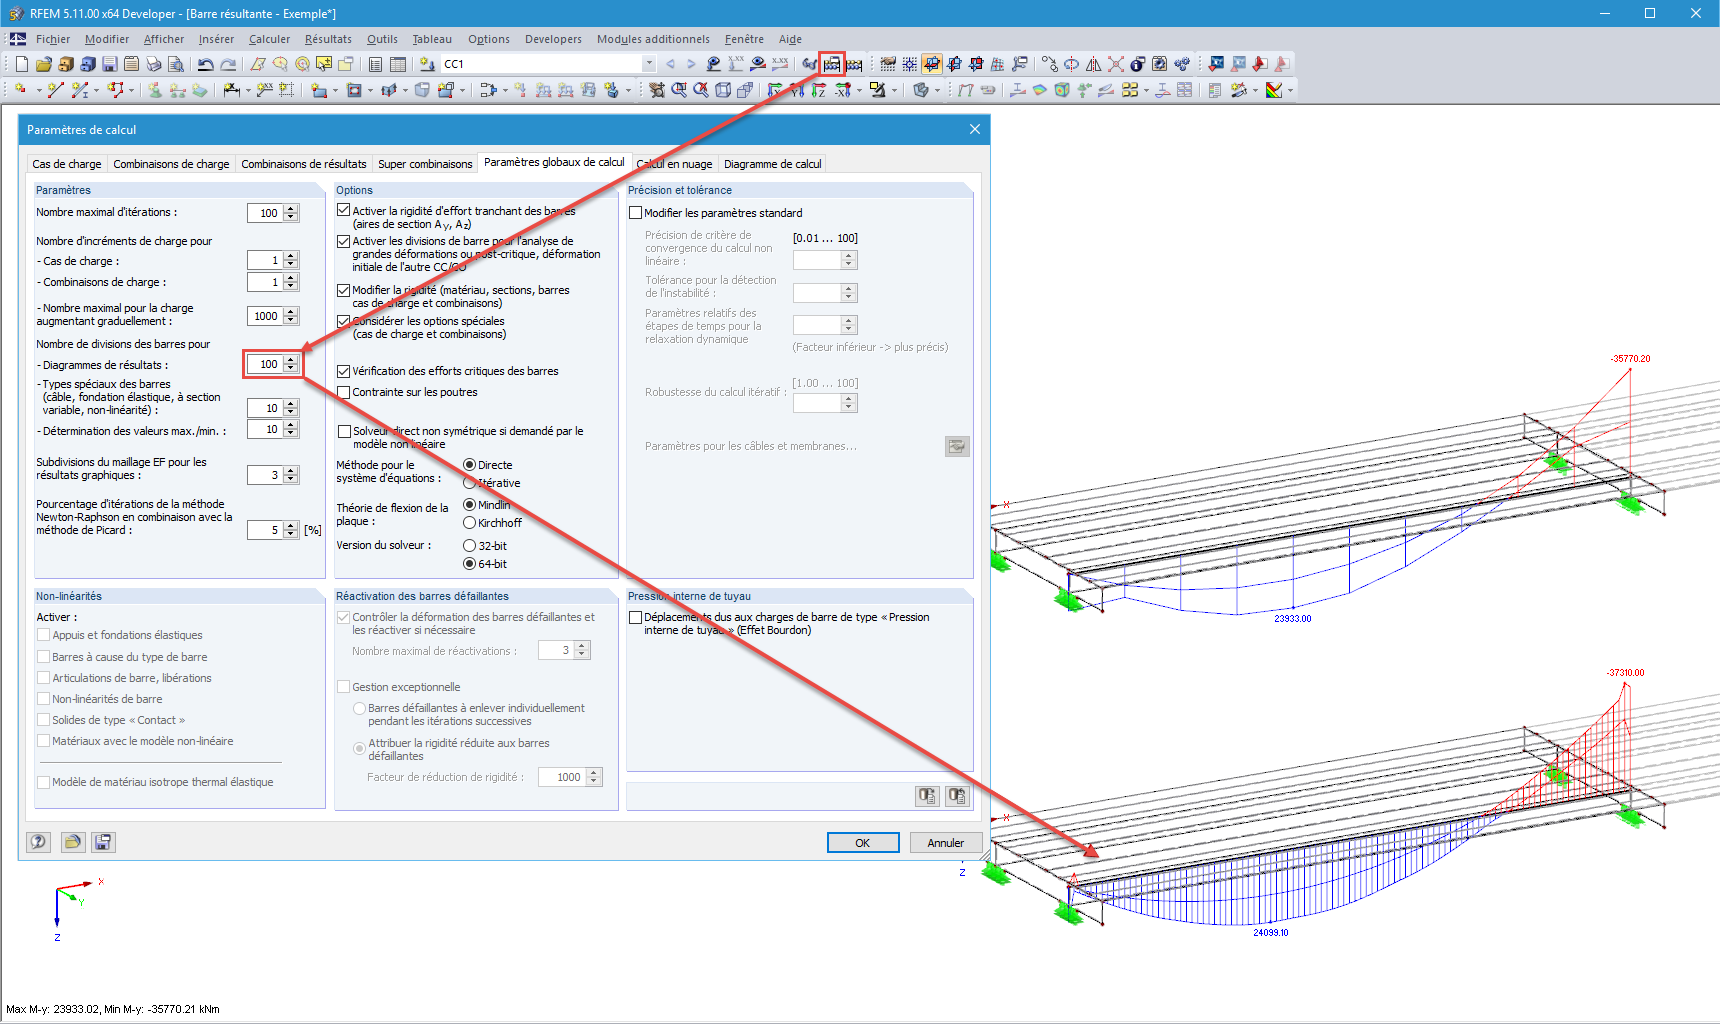Click the New document toolbar icon
Screen dimensions: 1720x1024
[22, 64]
